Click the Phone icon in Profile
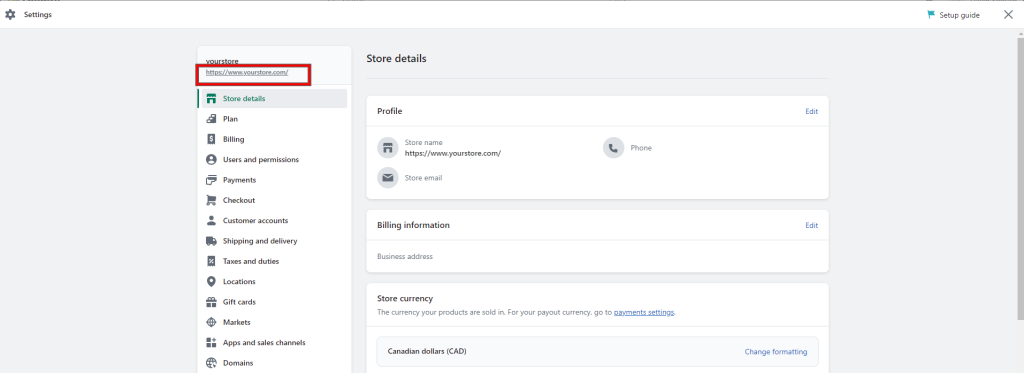Screen dimensions: 1024x373 tap(613, 148)
